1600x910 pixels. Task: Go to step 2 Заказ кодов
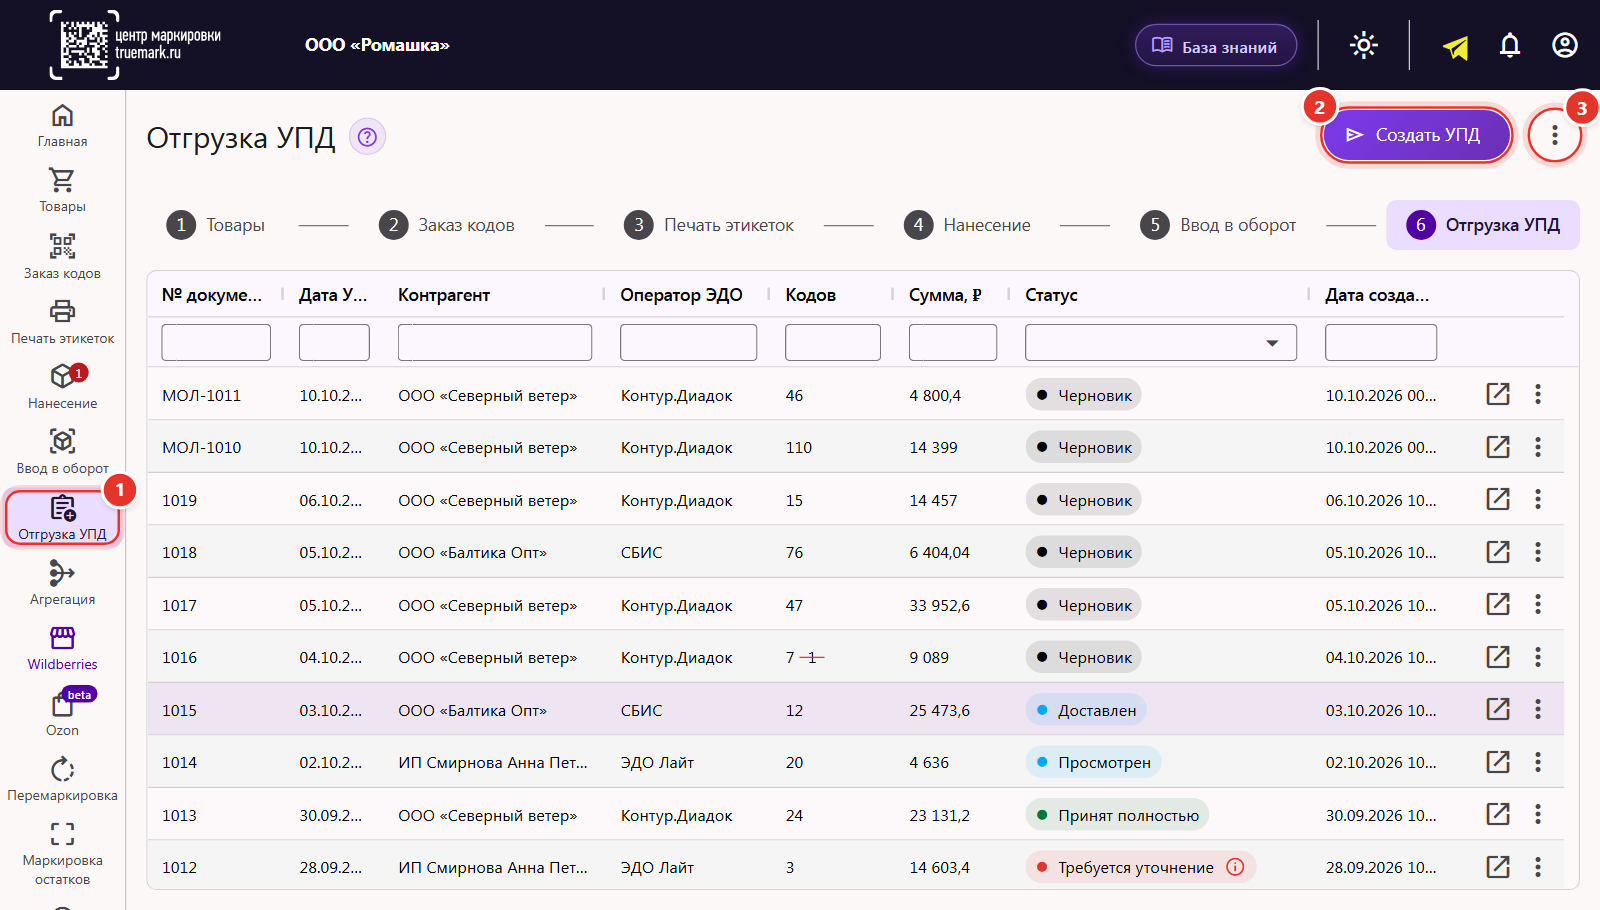click(447, 225)
